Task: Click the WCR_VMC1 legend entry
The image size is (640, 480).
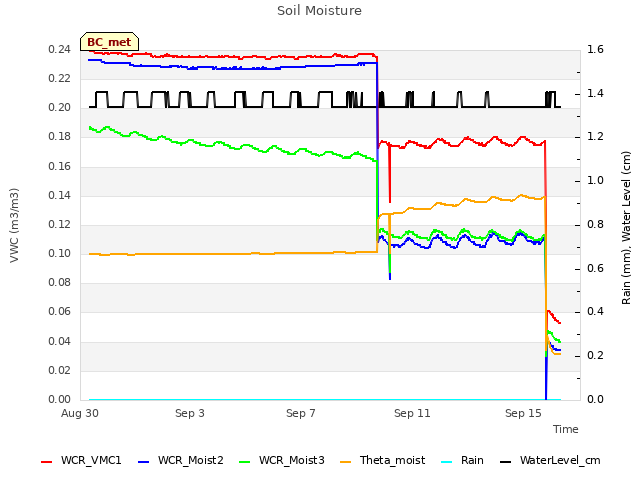Action: (81, 460)
